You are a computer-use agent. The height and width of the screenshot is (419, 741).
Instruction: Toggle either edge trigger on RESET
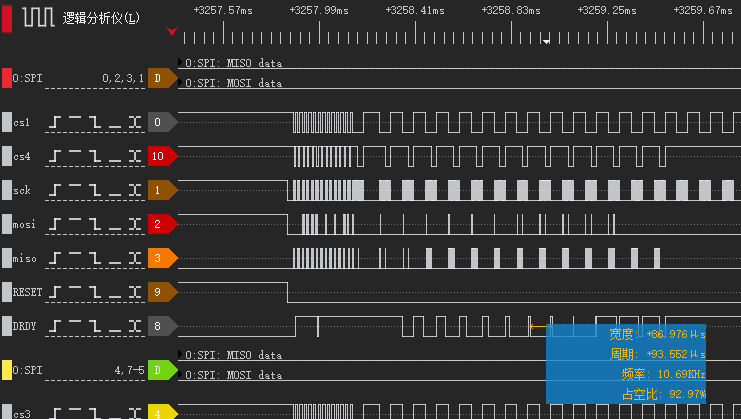click(x=135, y=292)
